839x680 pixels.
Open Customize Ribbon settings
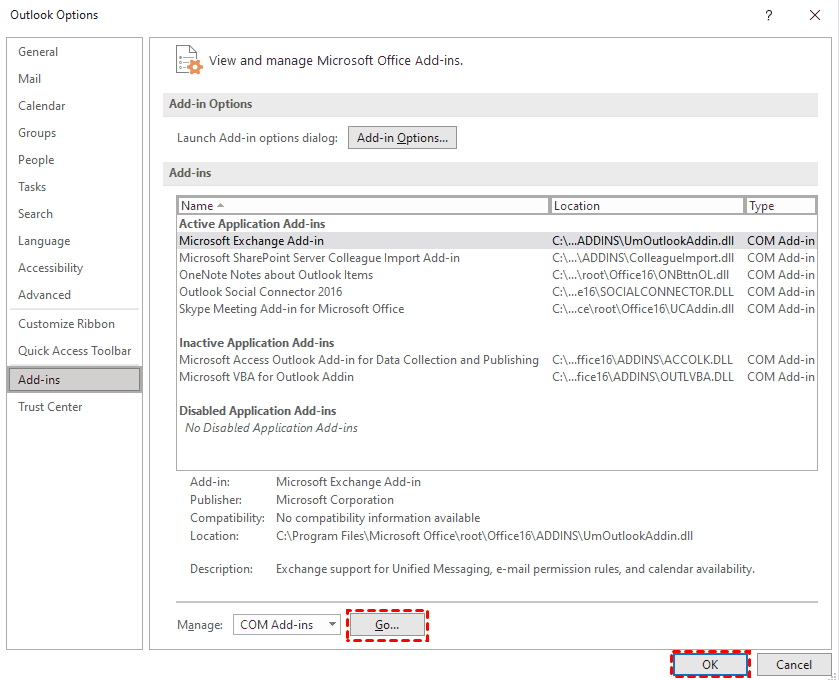66,324
